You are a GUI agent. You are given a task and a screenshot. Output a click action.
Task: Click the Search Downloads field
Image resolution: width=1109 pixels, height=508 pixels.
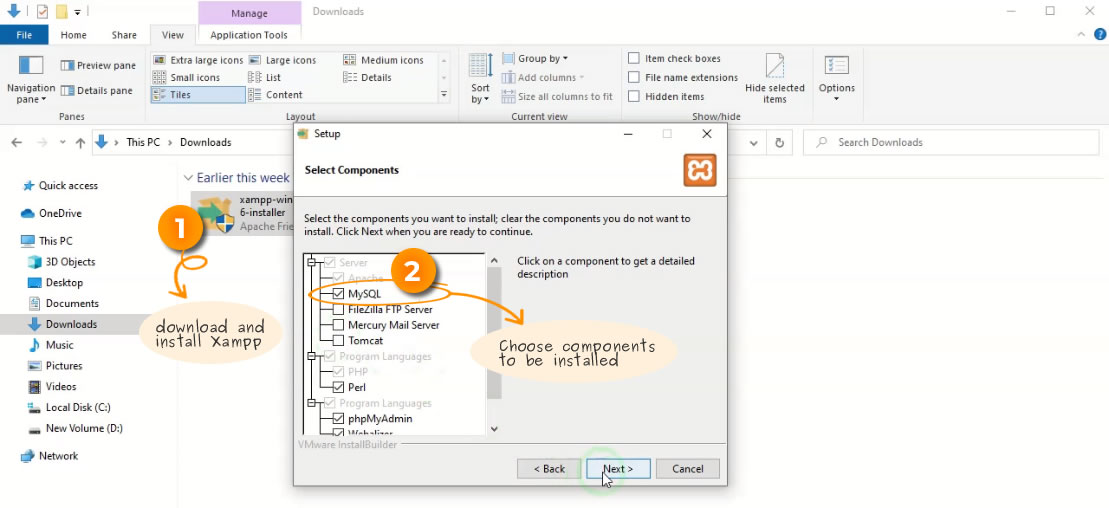[952, 142]
